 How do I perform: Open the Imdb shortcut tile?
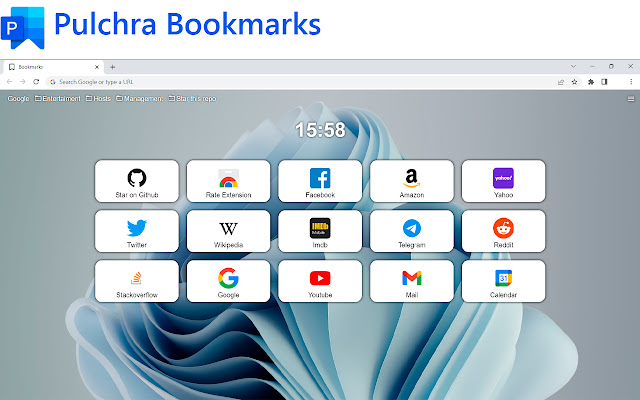(320, 231)
